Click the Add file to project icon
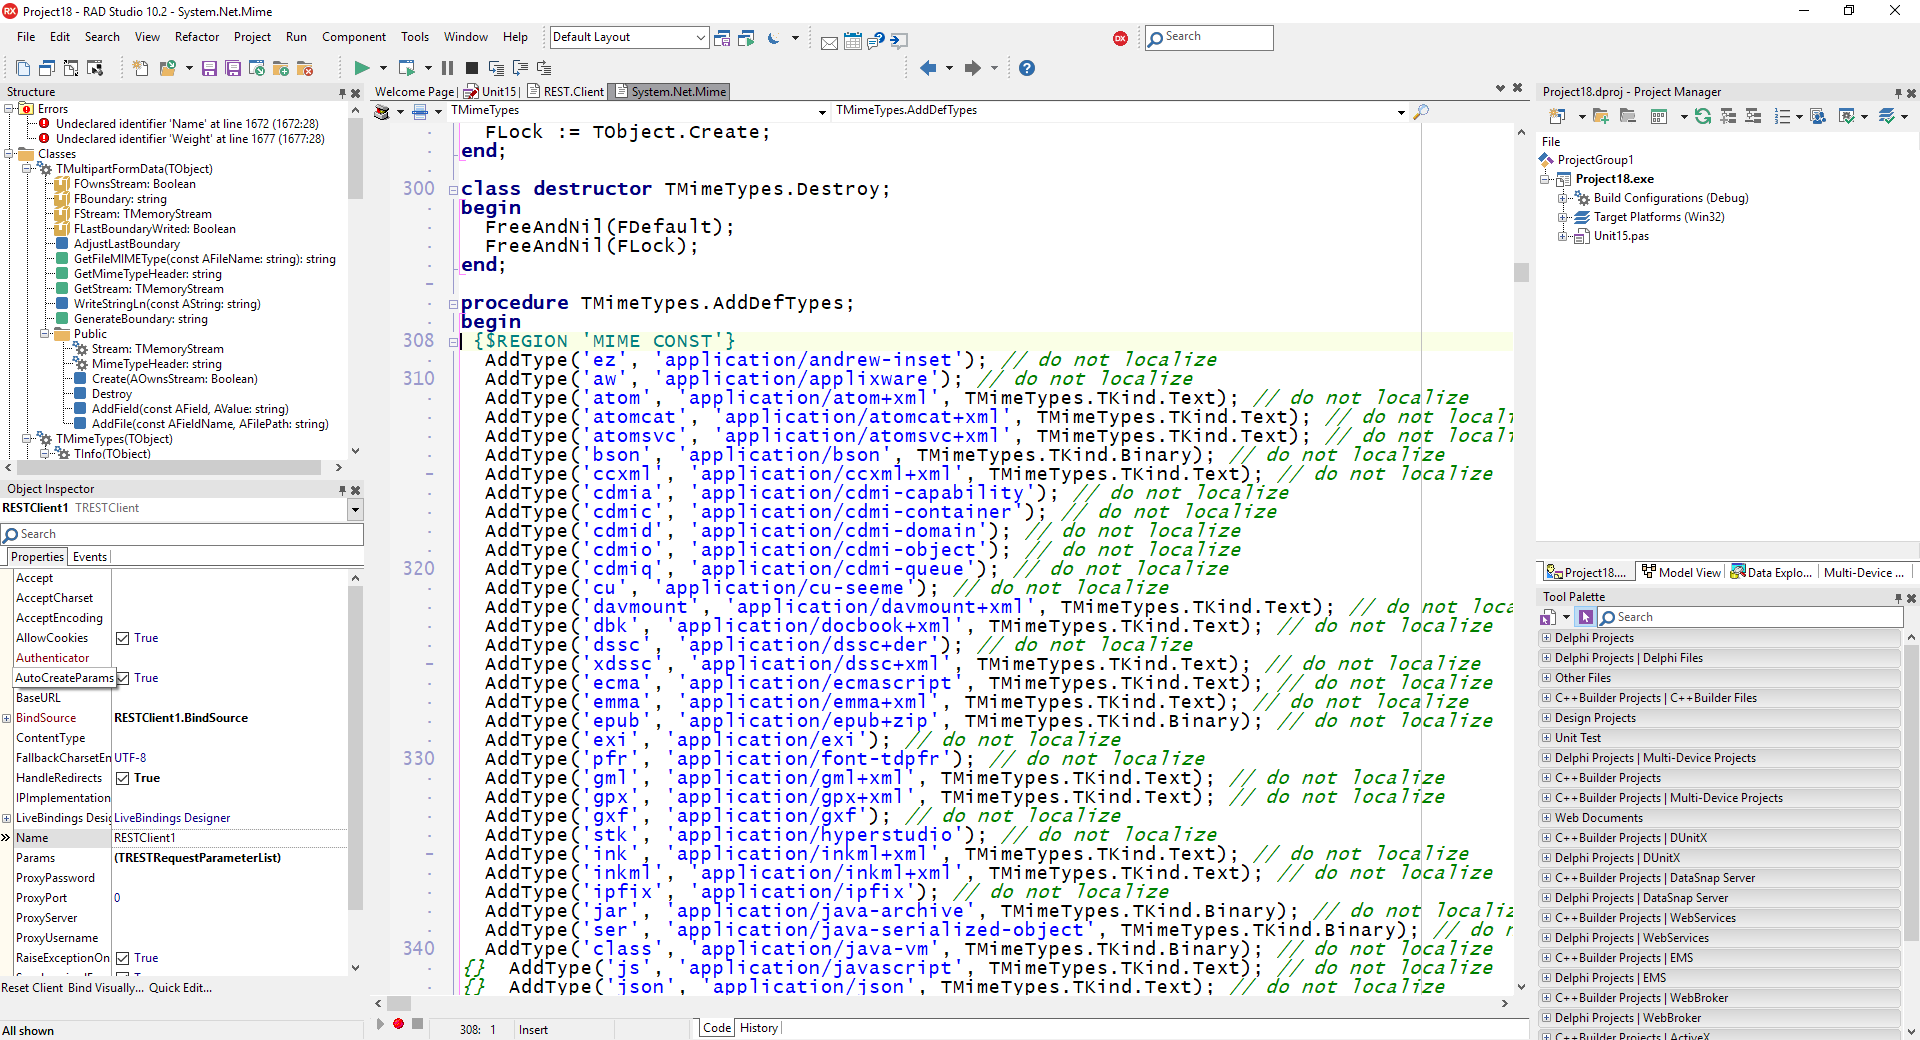This screenshot has width=1920, height=1040. 281,68
